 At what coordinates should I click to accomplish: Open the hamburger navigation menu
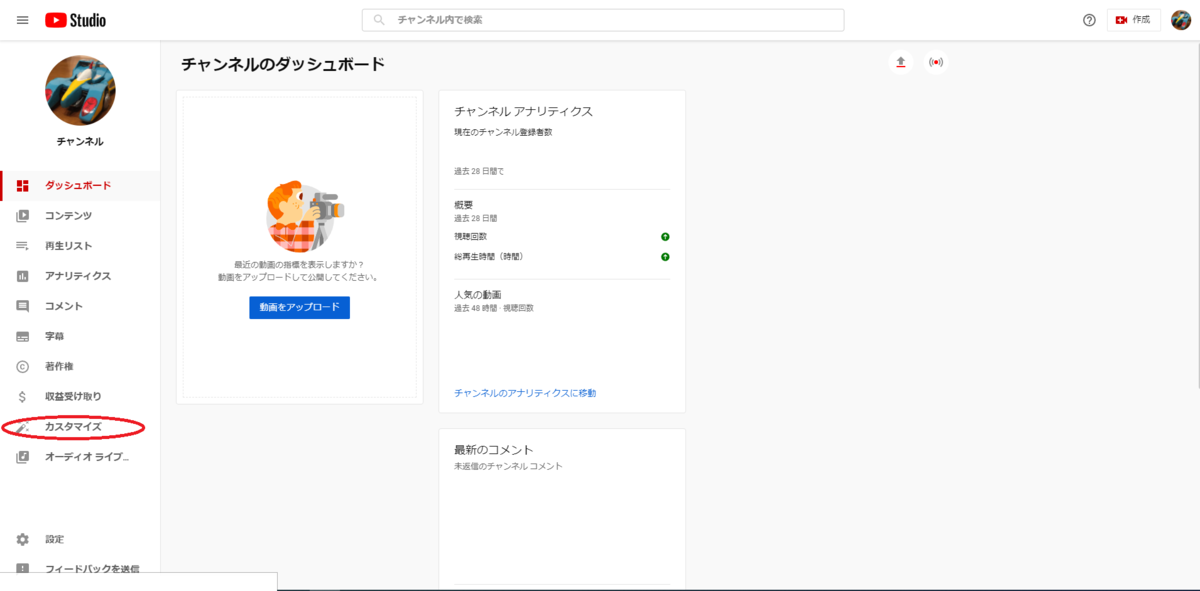[x=22, y=19]
